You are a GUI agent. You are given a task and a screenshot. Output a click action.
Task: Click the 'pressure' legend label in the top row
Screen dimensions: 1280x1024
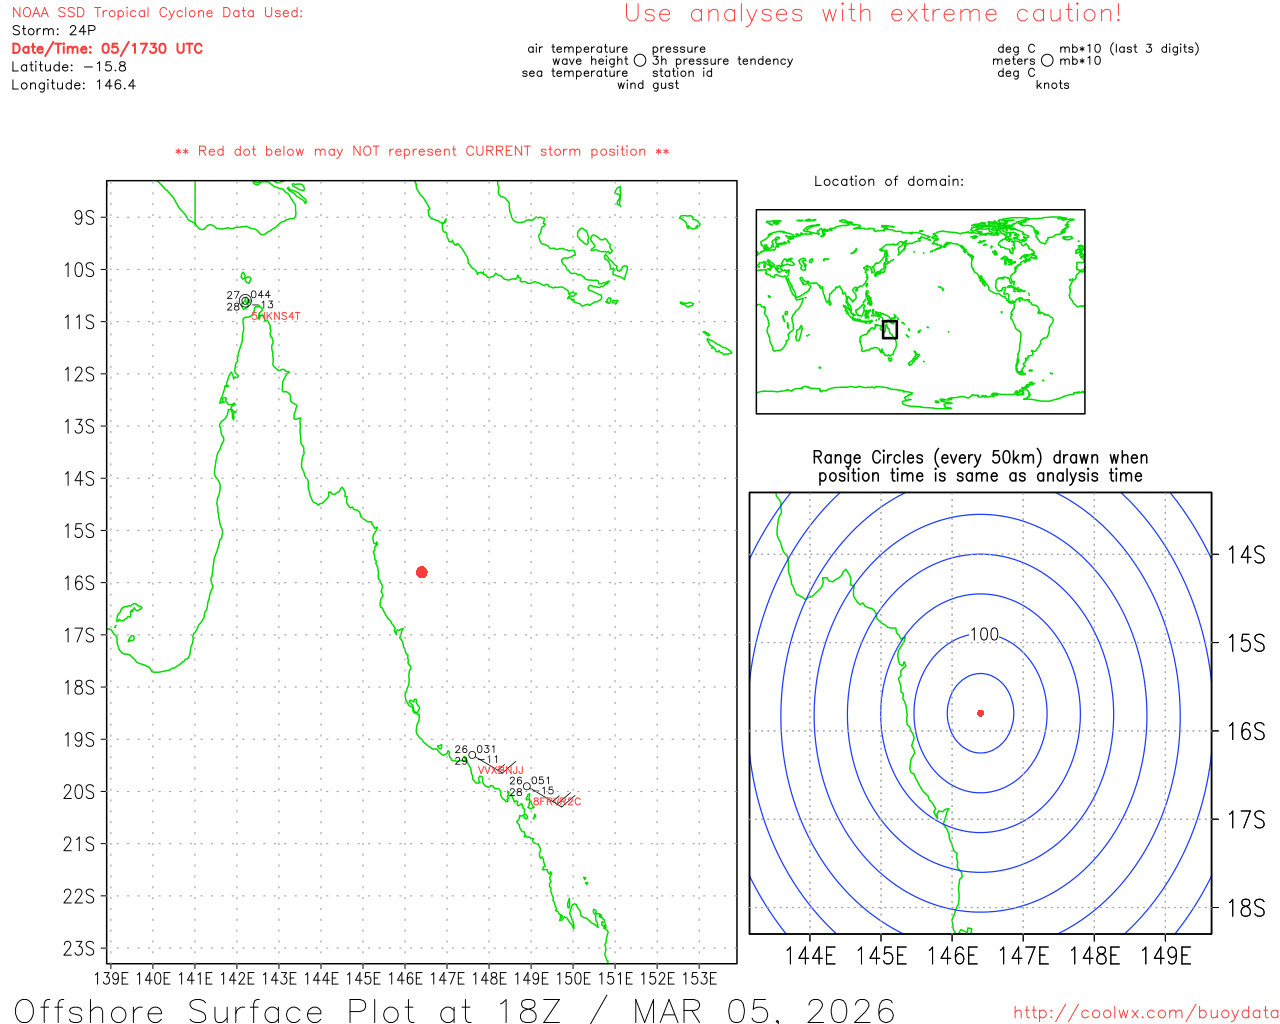pos(679,49)
